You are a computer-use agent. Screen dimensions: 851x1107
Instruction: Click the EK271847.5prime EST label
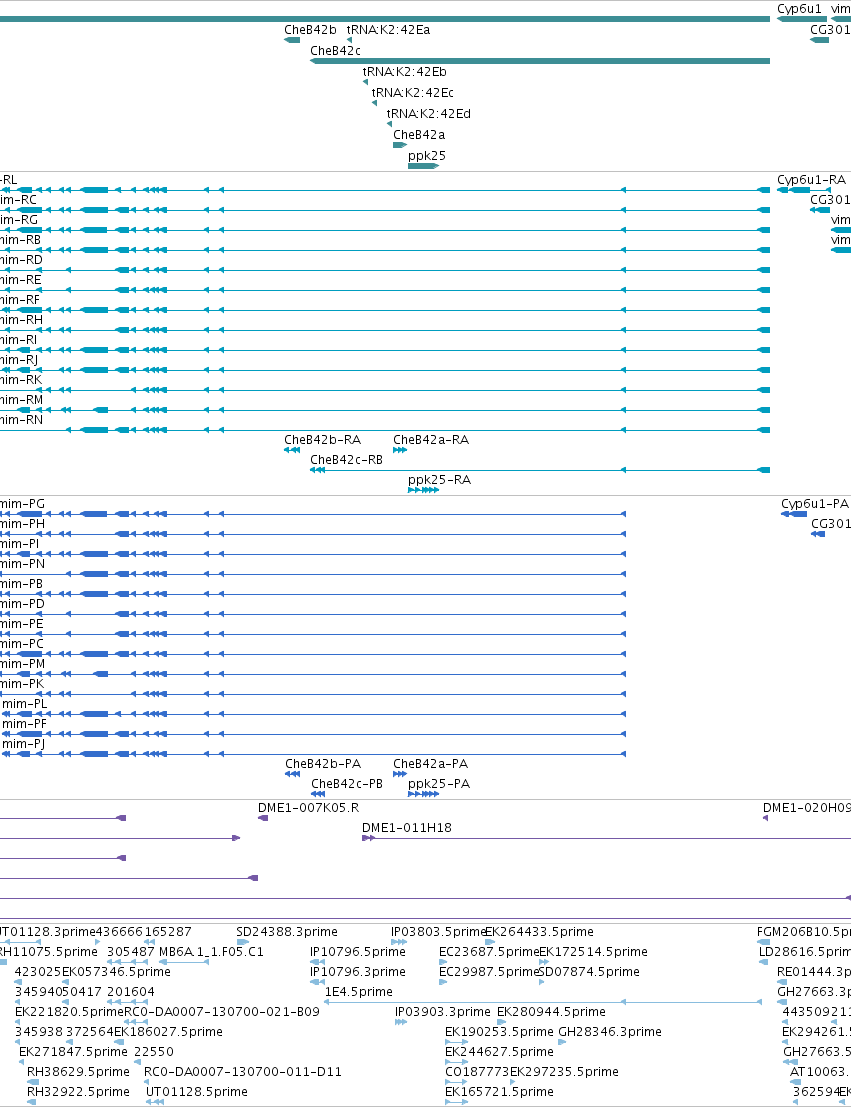[x=73, y=1052]
